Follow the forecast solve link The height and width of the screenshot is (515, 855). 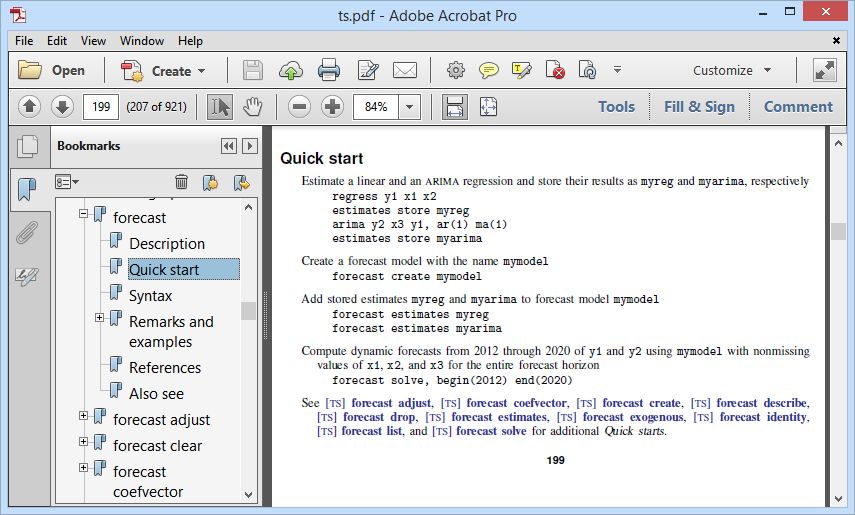[x=491, y=432]
